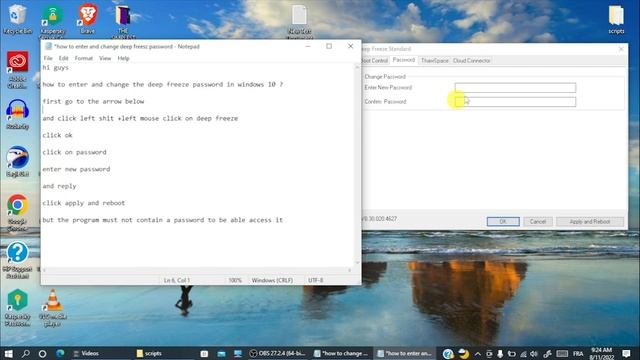Maximize the Notepad window

329,46
